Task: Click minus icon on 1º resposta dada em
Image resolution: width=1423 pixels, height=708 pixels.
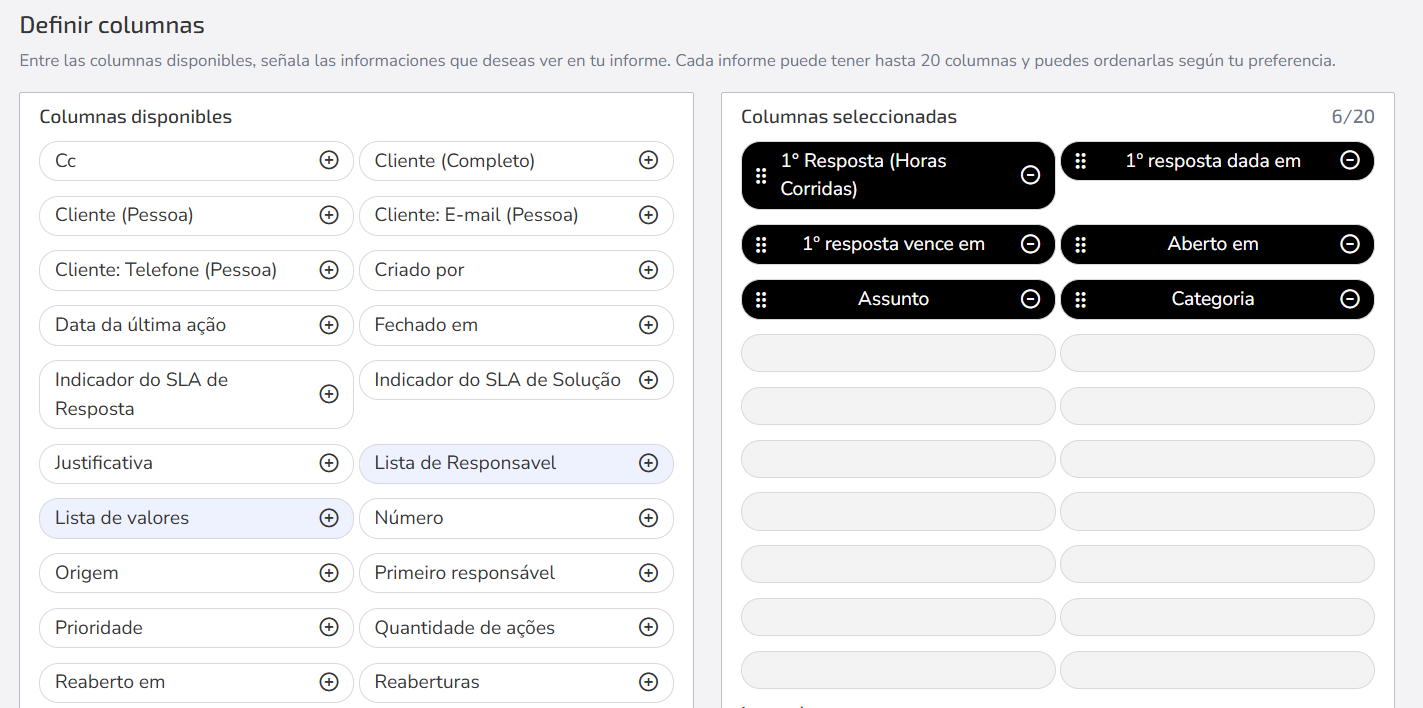Action: (x=1350, y=160)
